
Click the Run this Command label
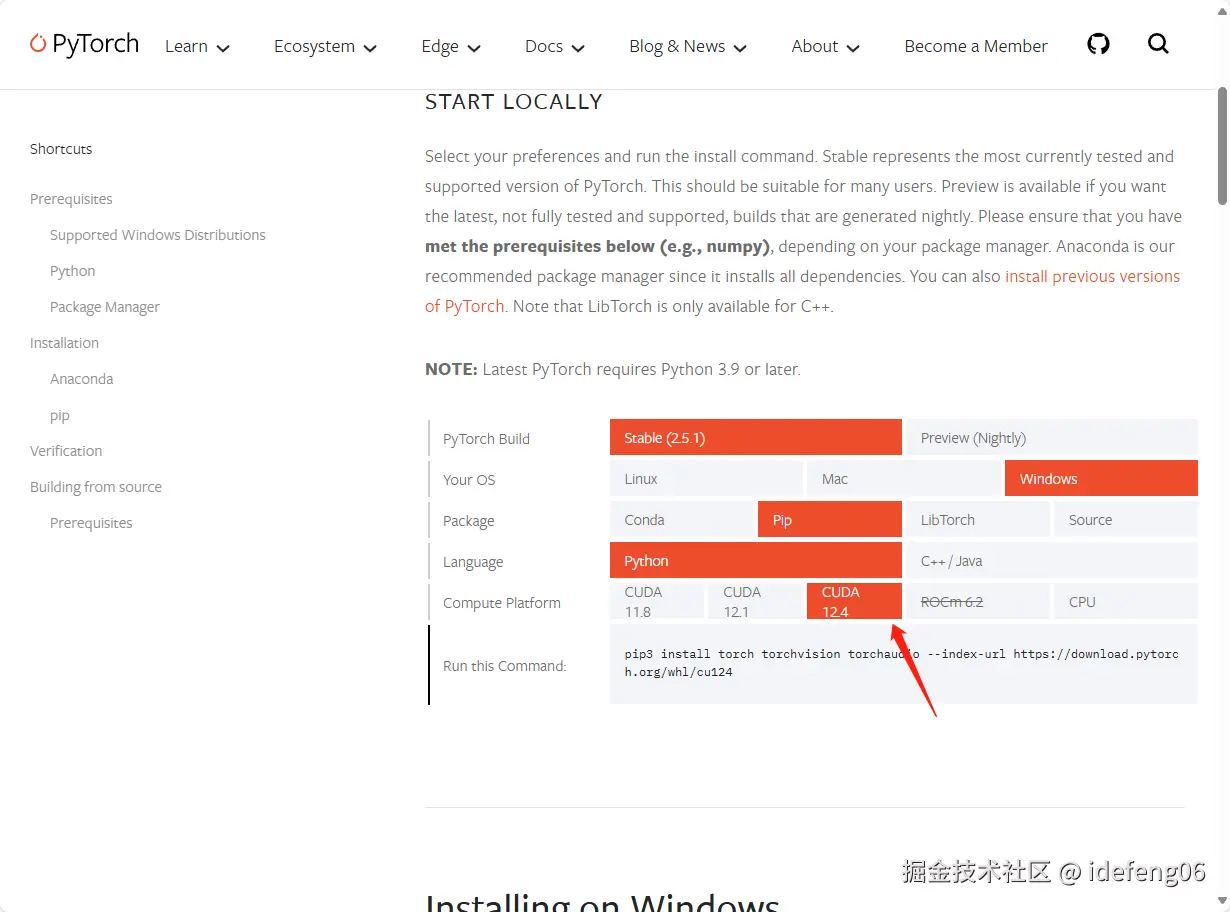pos(505,666)
